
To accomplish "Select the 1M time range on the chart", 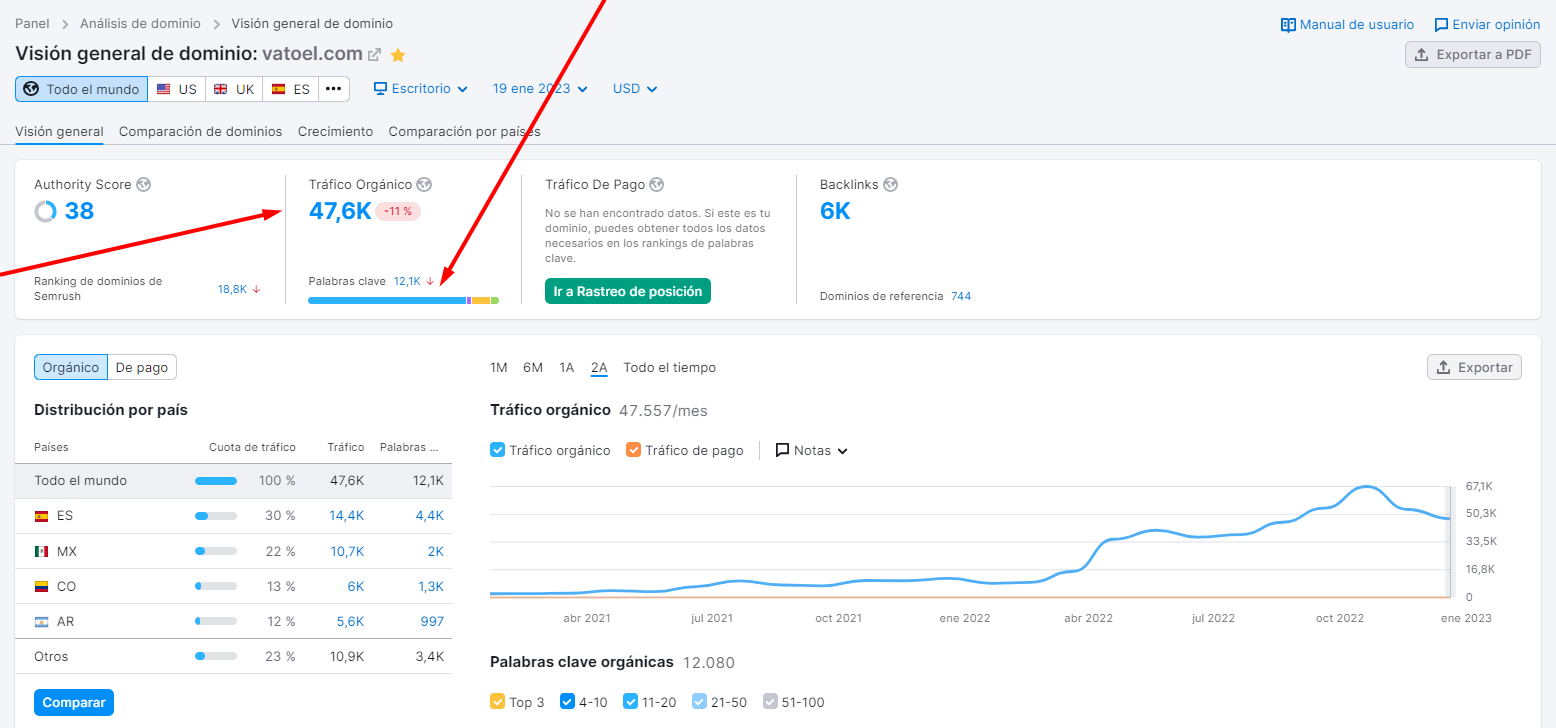I will click(498, 367).
